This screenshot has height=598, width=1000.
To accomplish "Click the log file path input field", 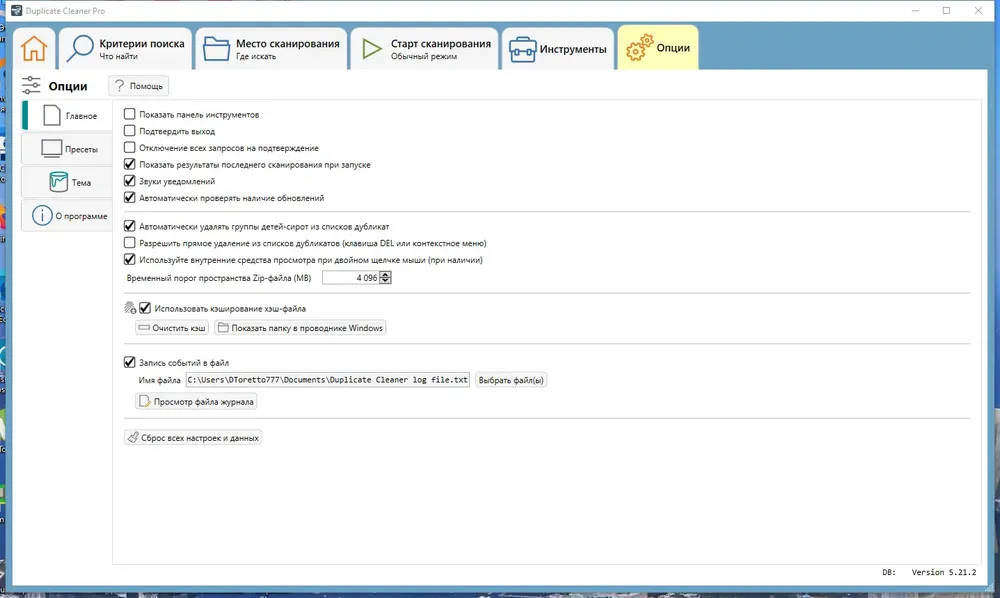I will click(328, 380).
